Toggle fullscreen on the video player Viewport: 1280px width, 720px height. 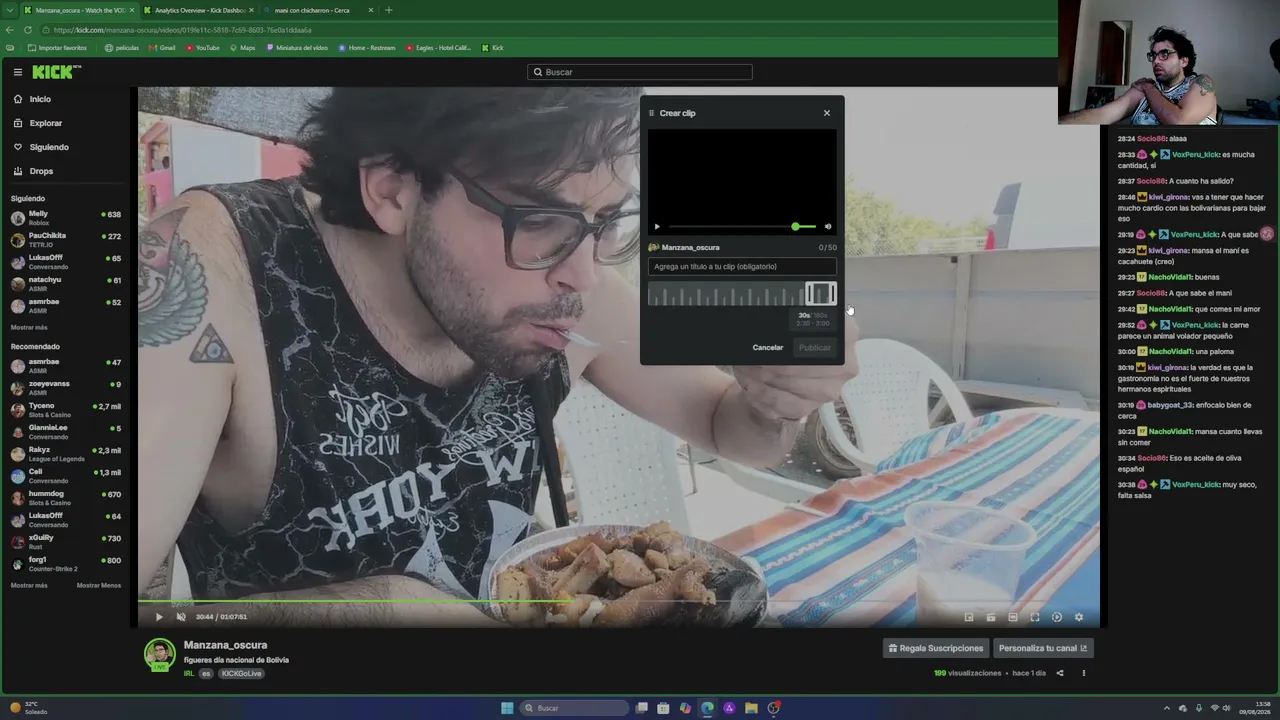pyautogui.click(x=1035, y=617)
